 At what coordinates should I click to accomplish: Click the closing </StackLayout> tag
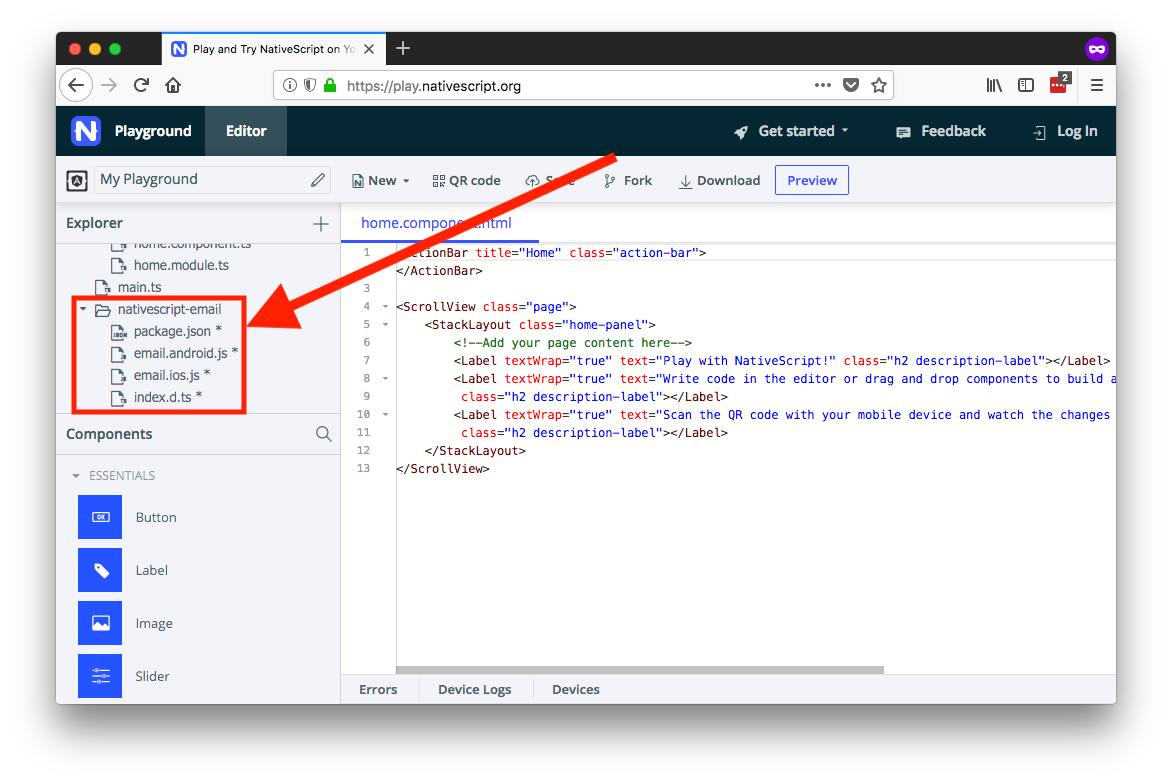pos(475,451)
